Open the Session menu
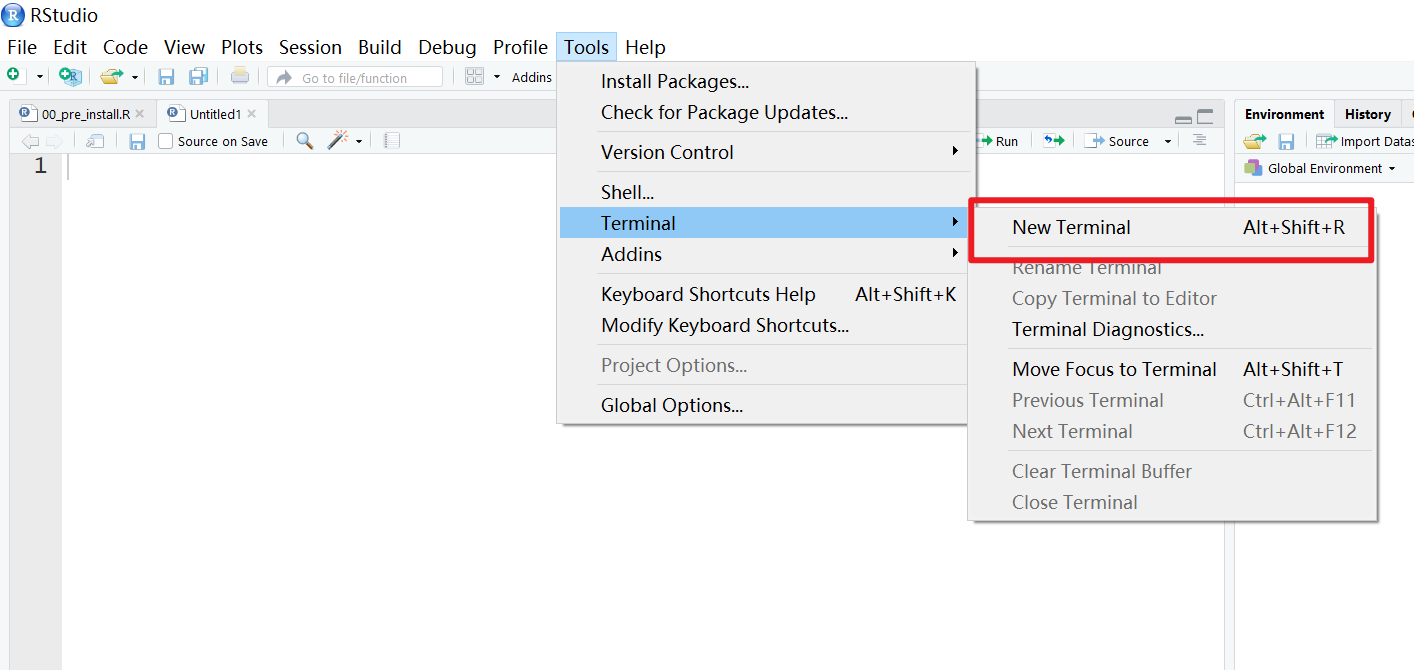The image size is (1414, 670). click(310, 47)
